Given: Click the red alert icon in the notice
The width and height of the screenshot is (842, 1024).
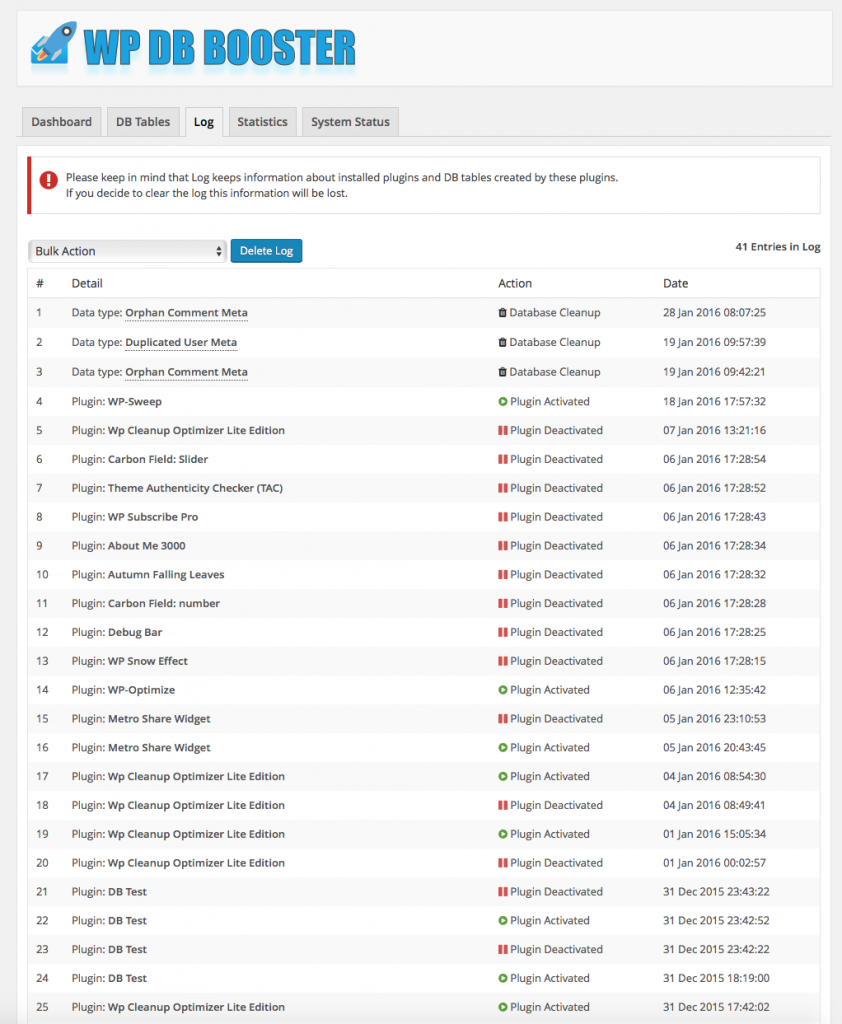Looking at the screenshot, I should (x=48, y=180).
